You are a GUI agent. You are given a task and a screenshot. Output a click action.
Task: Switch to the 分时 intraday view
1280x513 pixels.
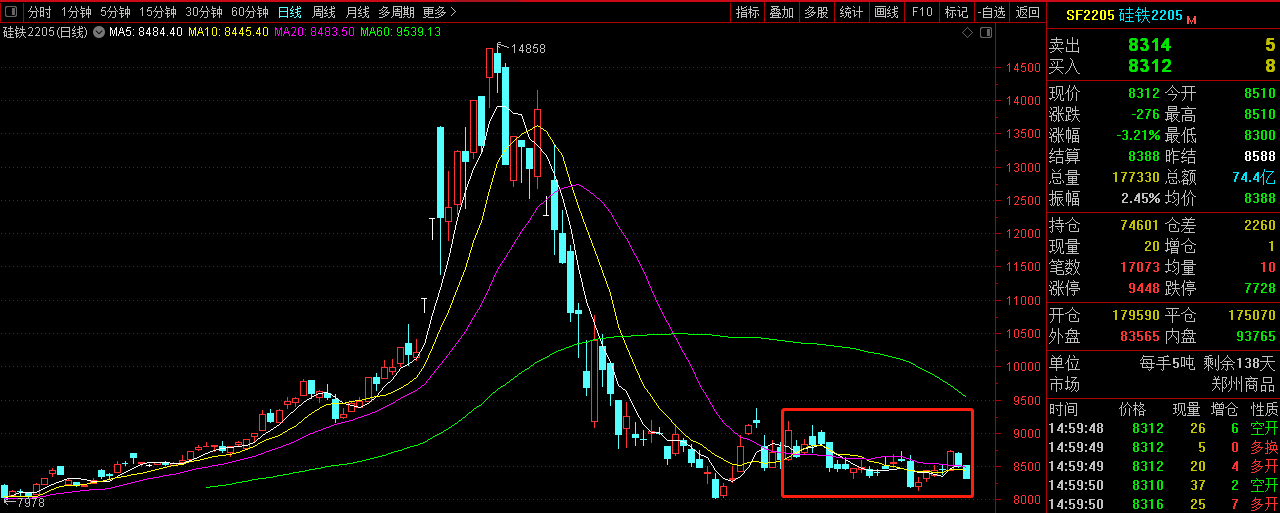point(39,12)
